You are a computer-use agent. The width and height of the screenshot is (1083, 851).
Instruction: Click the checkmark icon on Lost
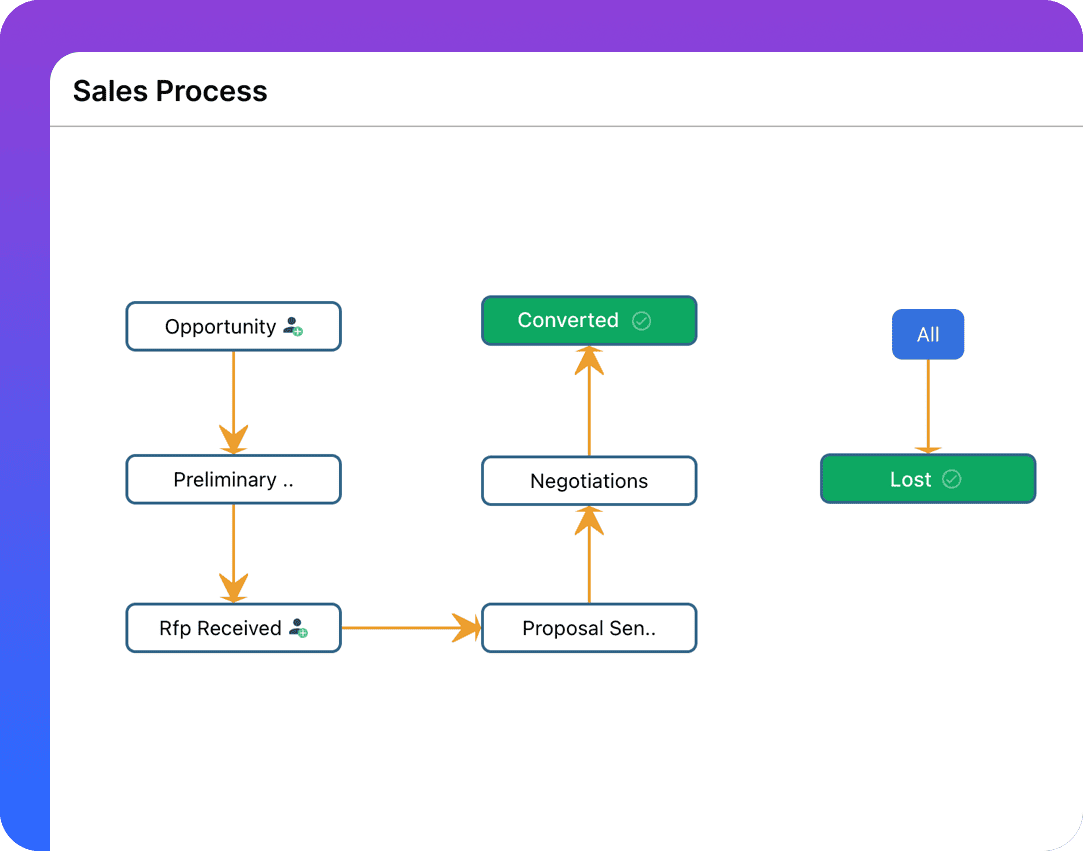point(952,479)
